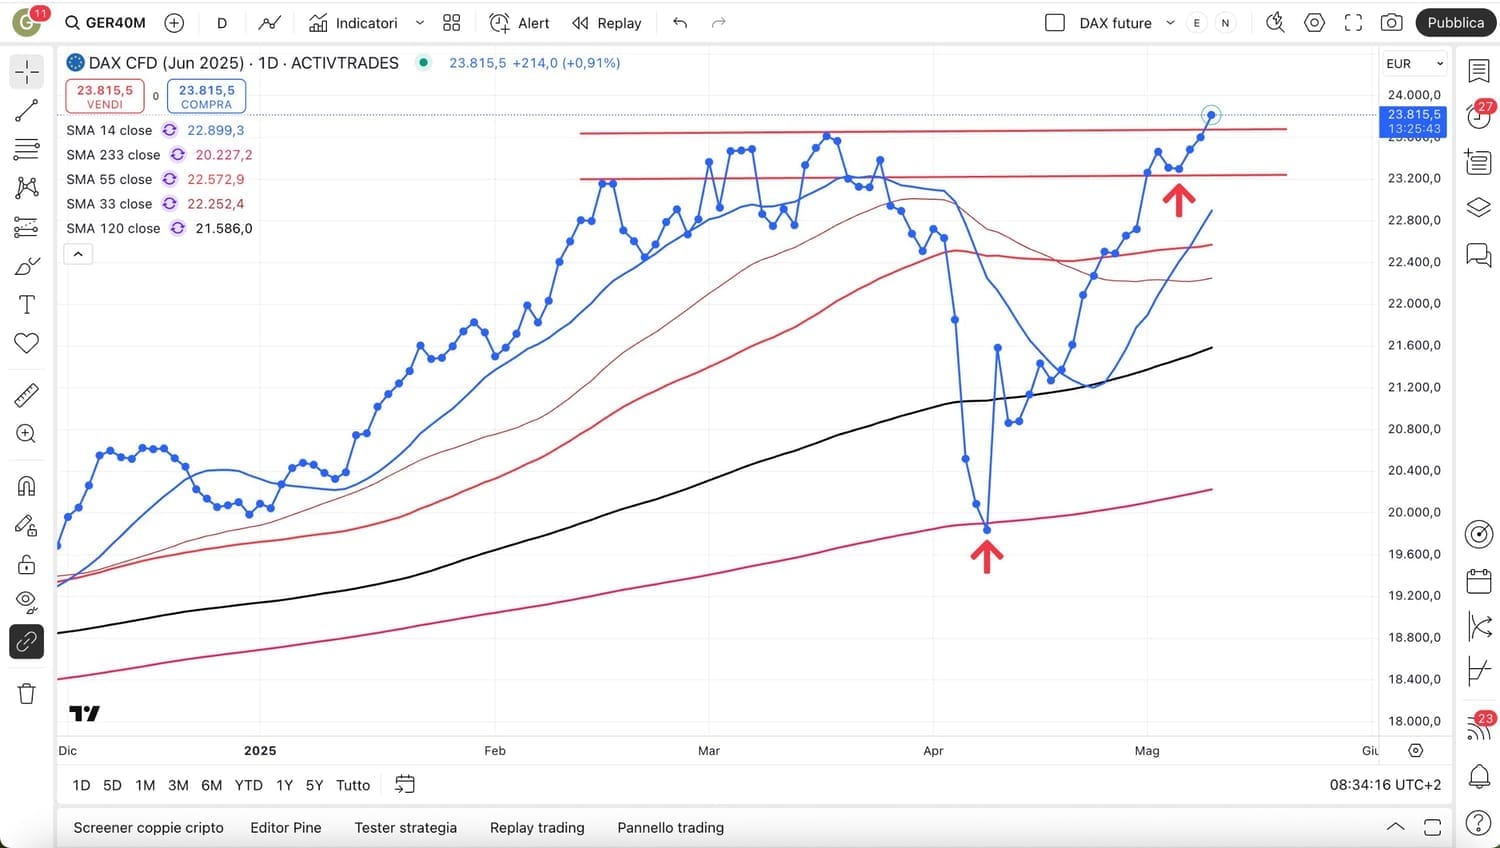The height and width of the screenshot is (848, 1500).
Task: Click the COMPRA buy button
Action: 206,96
